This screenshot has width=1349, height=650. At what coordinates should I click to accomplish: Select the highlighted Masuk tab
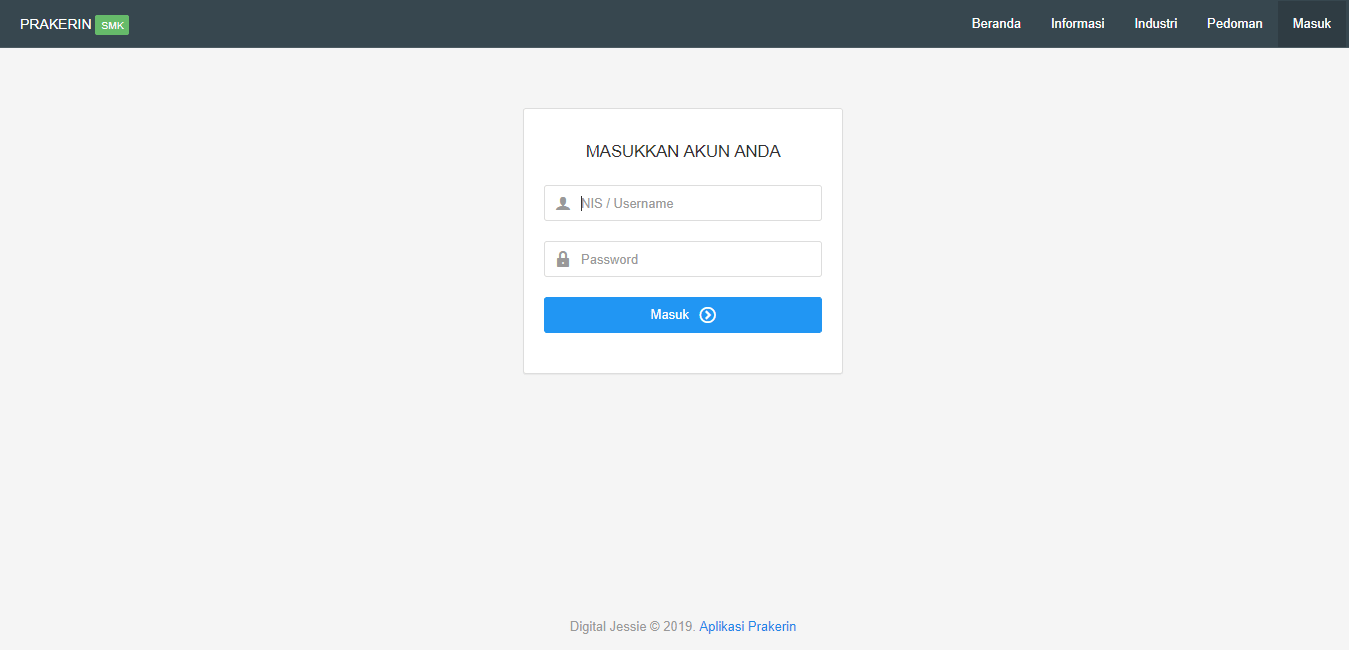click(1311, 23)
